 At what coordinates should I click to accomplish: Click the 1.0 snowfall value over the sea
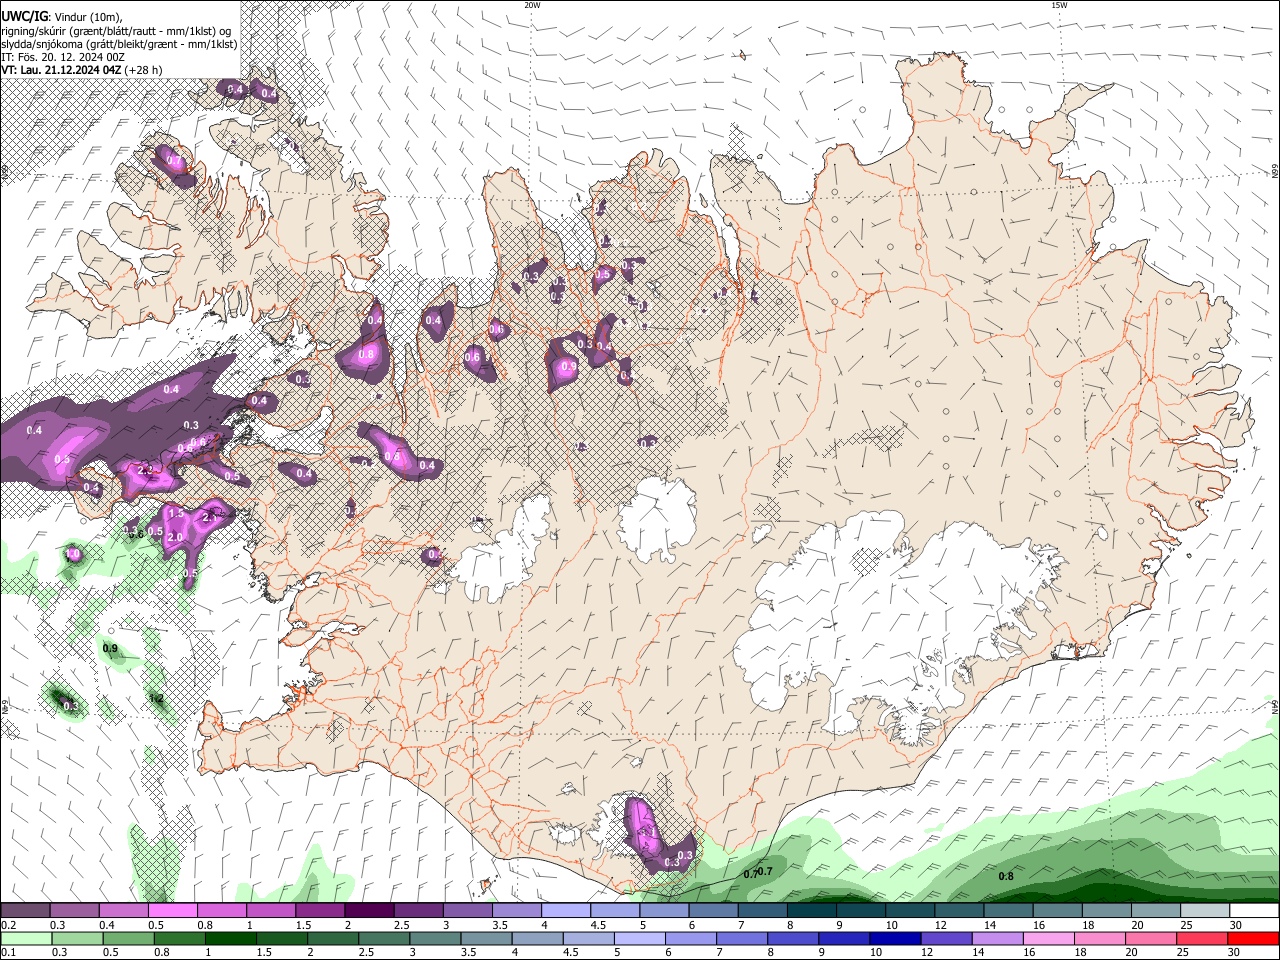pos(72,553)
